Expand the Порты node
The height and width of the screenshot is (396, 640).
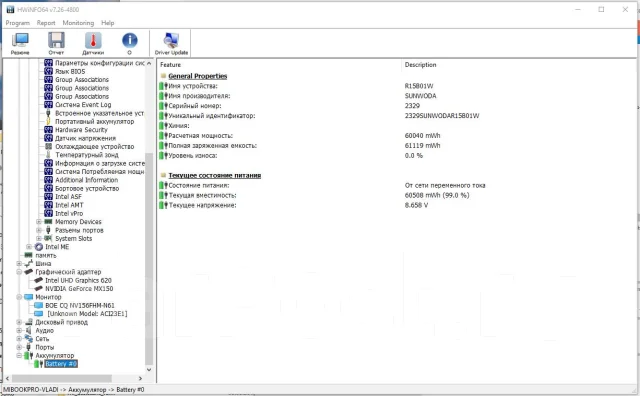point(19,347)
